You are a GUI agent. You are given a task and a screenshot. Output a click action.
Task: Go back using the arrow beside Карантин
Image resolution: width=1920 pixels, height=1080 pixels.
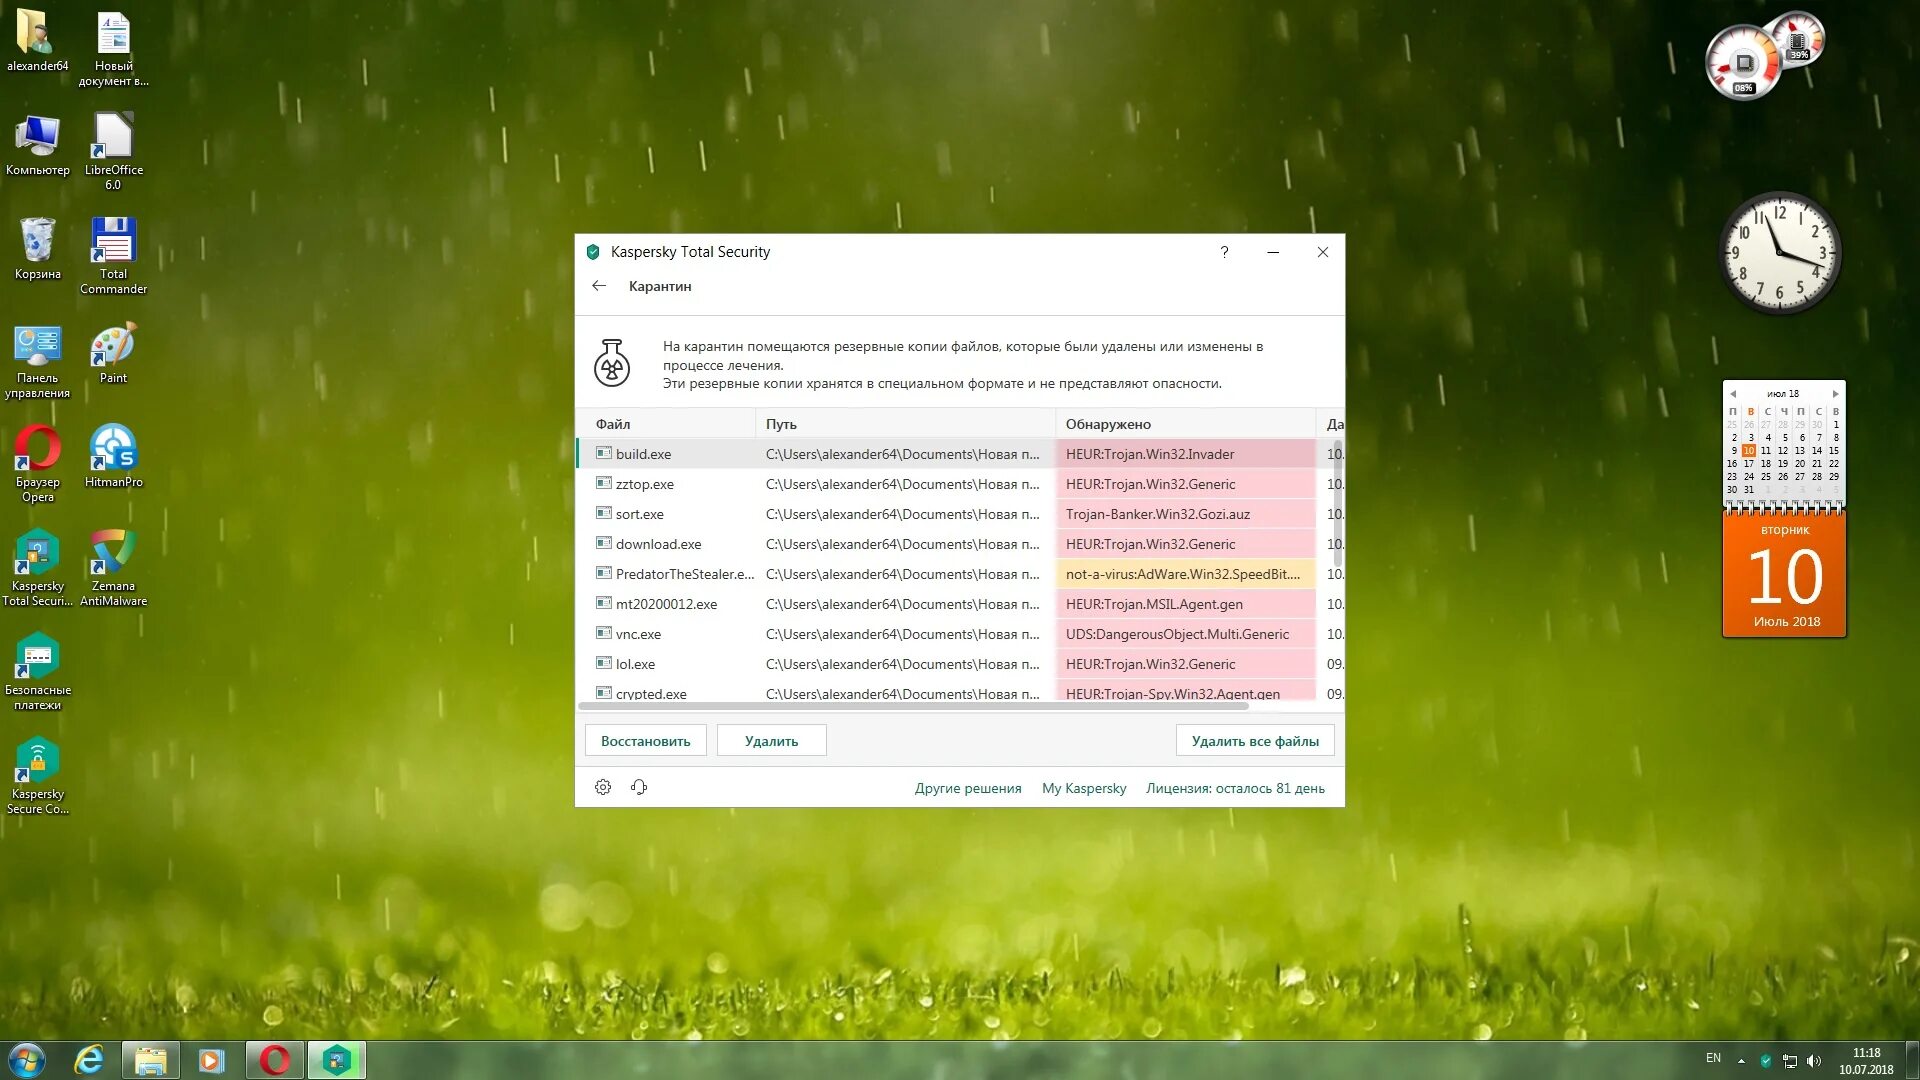click(x=599, y=286)
